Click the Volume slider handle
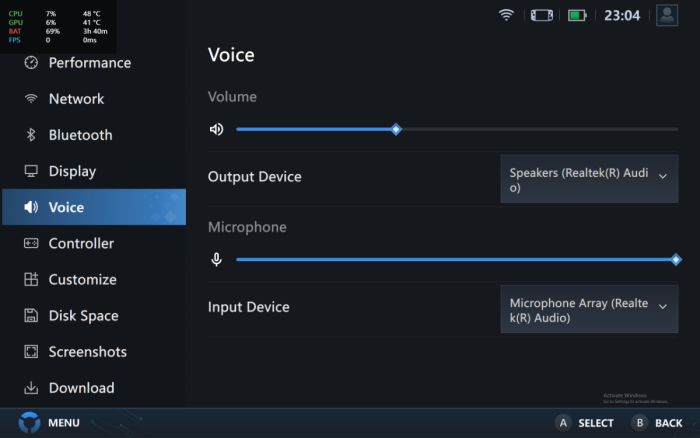 click(396, 129)
